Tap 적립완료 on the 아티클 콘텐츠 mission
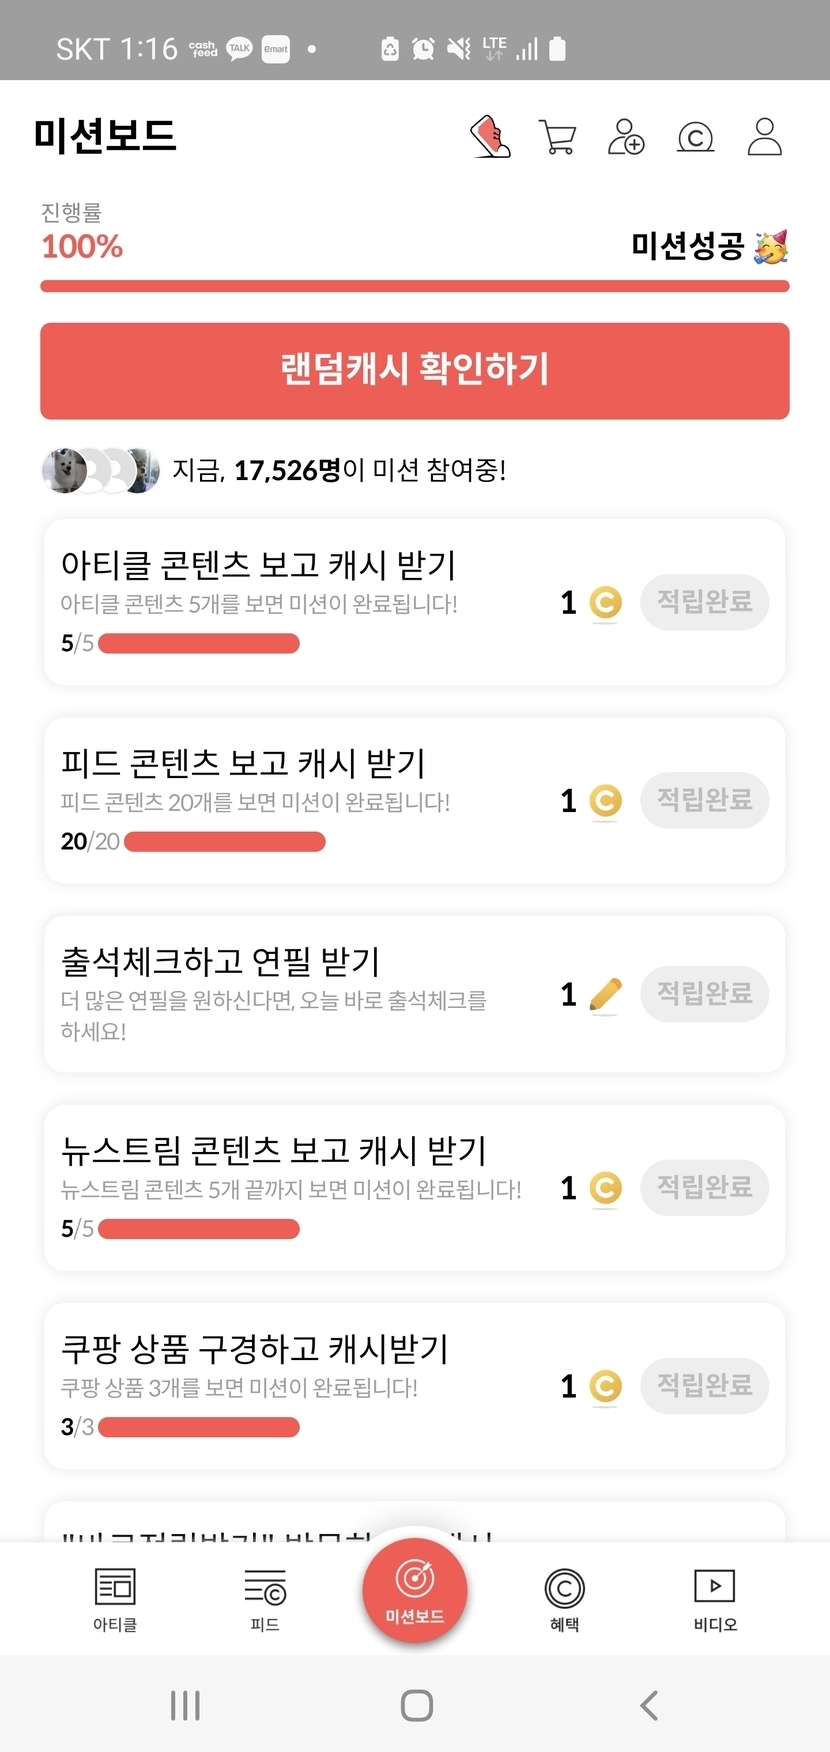 [x=704, y=602]
